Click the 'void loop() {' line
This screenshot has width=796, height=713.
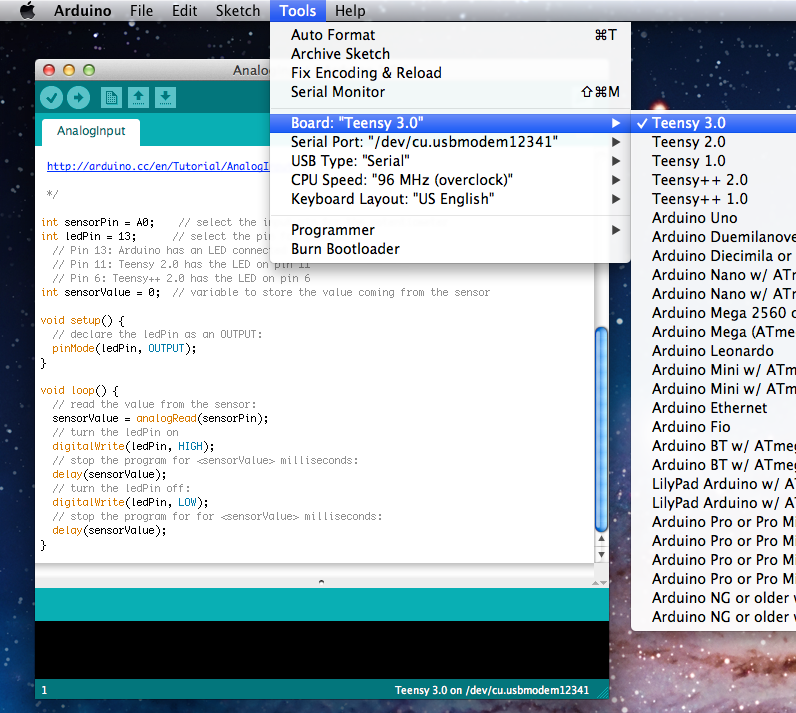click(79, 391)
